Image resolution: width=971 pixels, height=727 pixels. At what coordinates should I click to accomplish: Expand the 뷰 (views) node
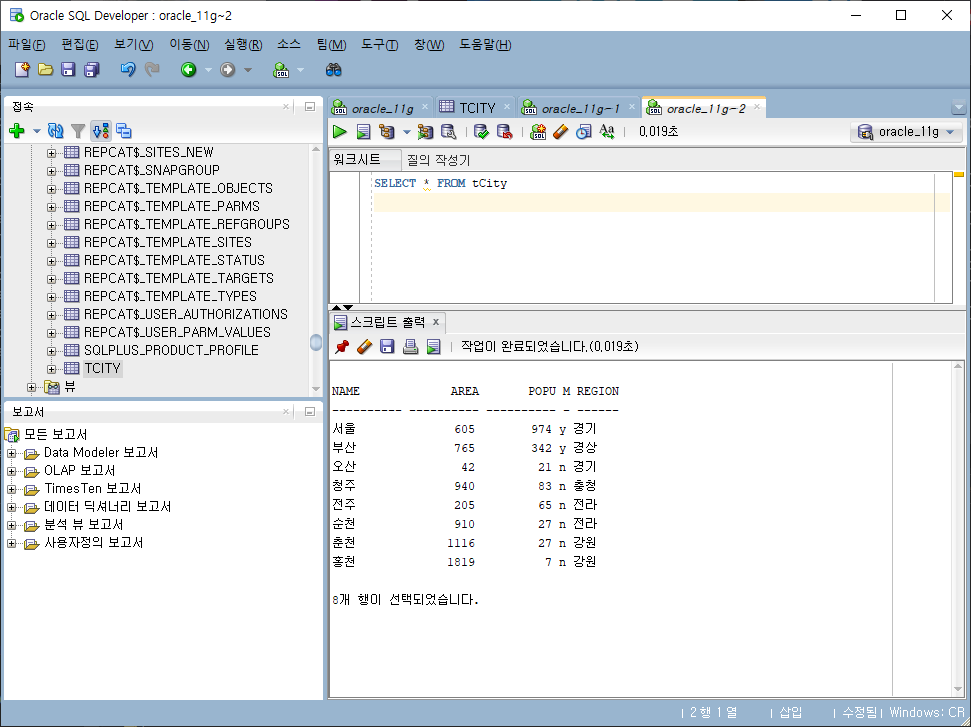(31, 388)
